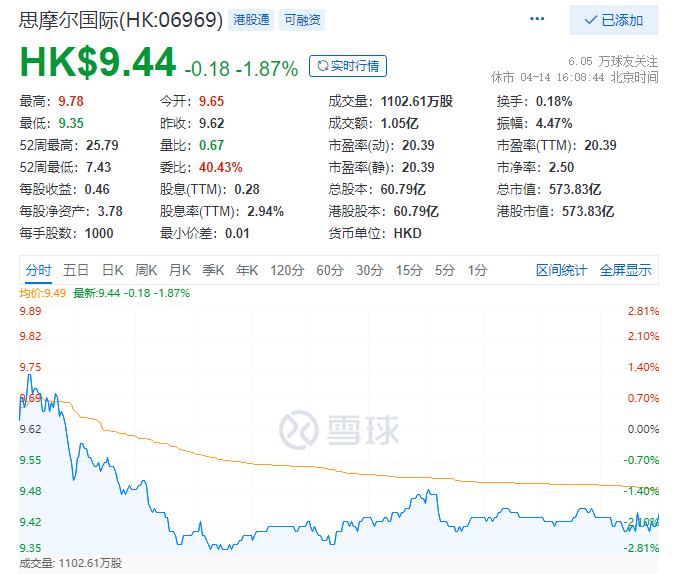Click the 港股市值 value 573.83亿
Screen dimensions: 674x574
click(x=588, y=212)
